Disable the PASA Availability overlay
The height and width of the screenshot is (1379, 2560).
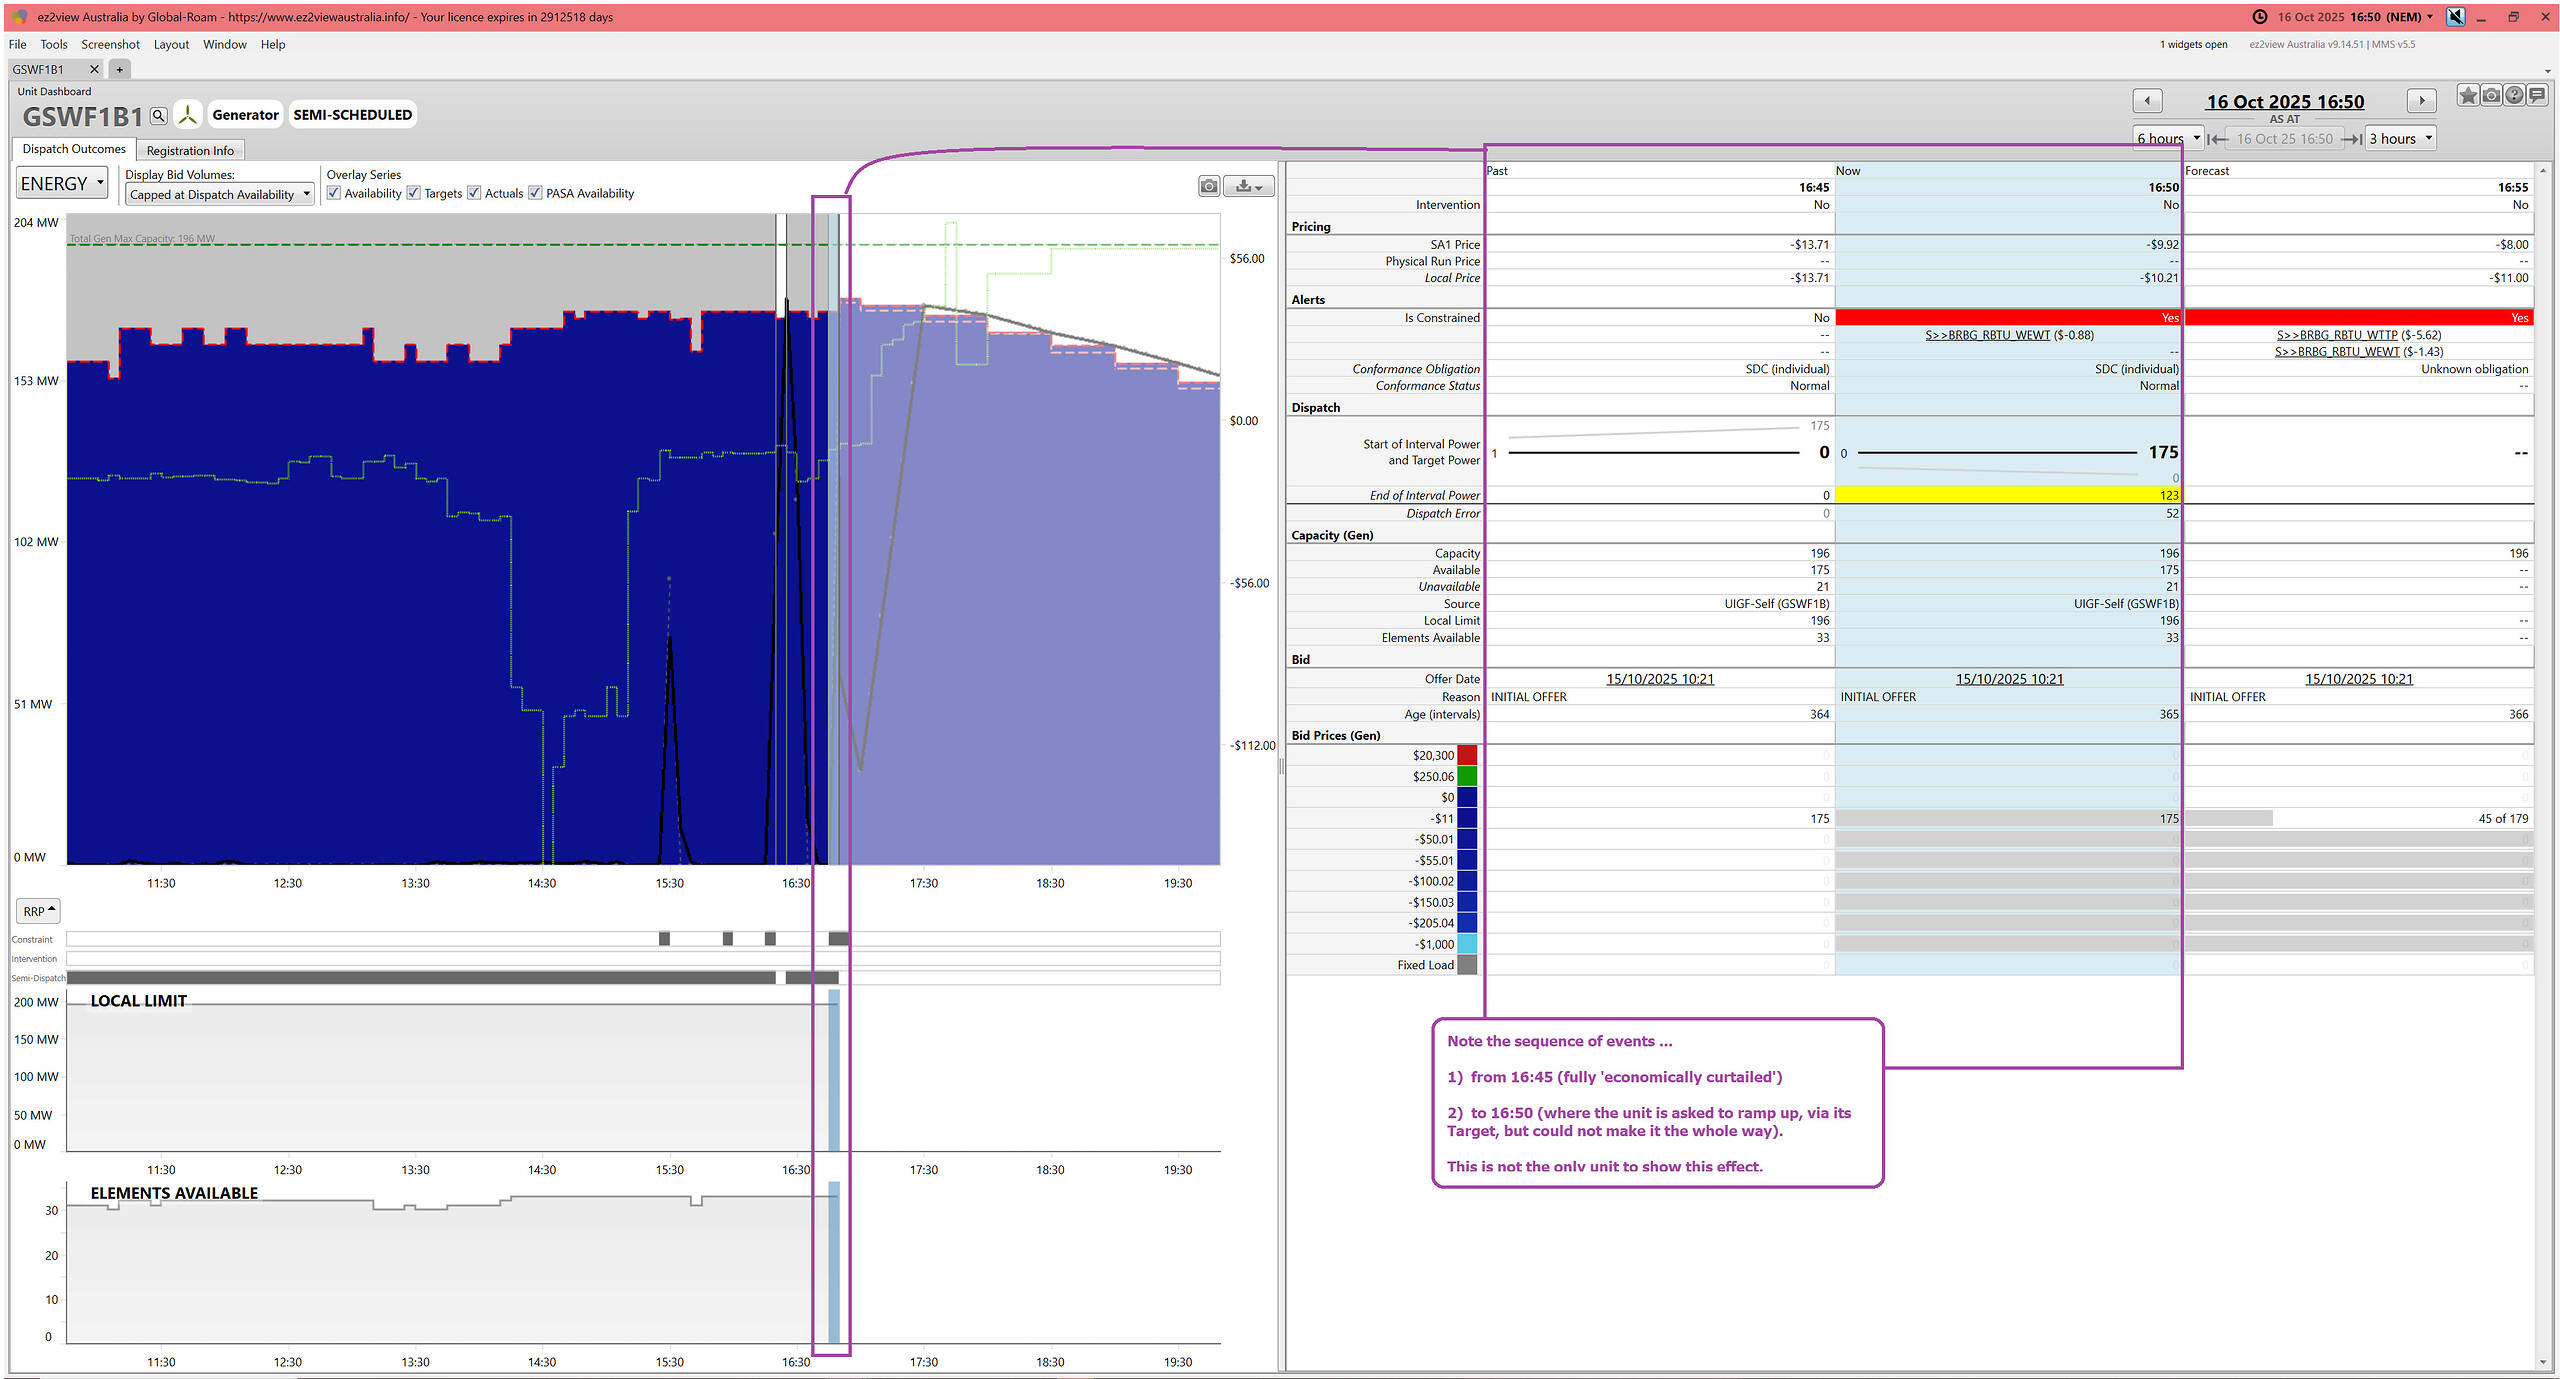pyautogui.click(x=535, y=193)
